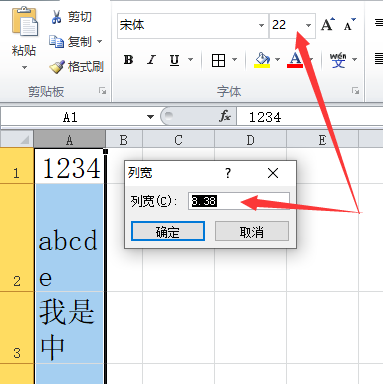Increase font size with the large A
383x384 pixels.
pyautogui.click(x=328, y=25)
